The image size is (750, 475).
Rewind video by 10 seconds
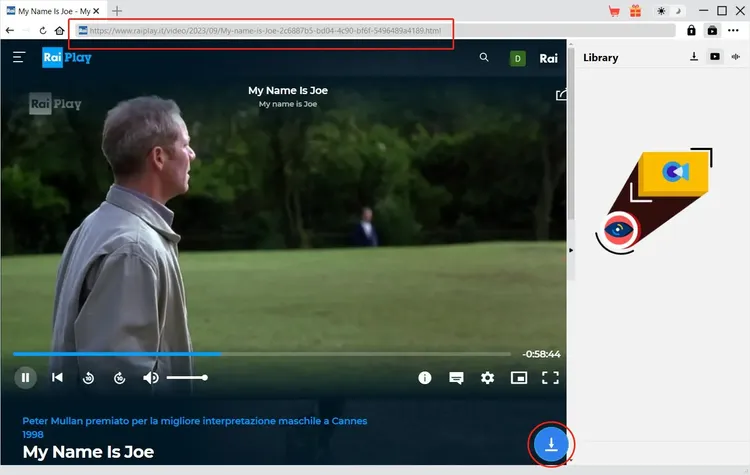point(88,377)
